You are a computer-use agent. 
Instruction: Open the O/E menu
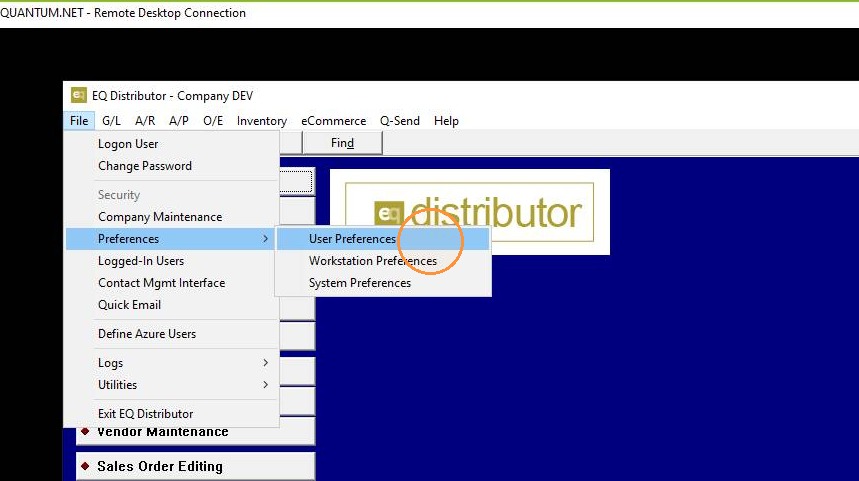[213, 121]
